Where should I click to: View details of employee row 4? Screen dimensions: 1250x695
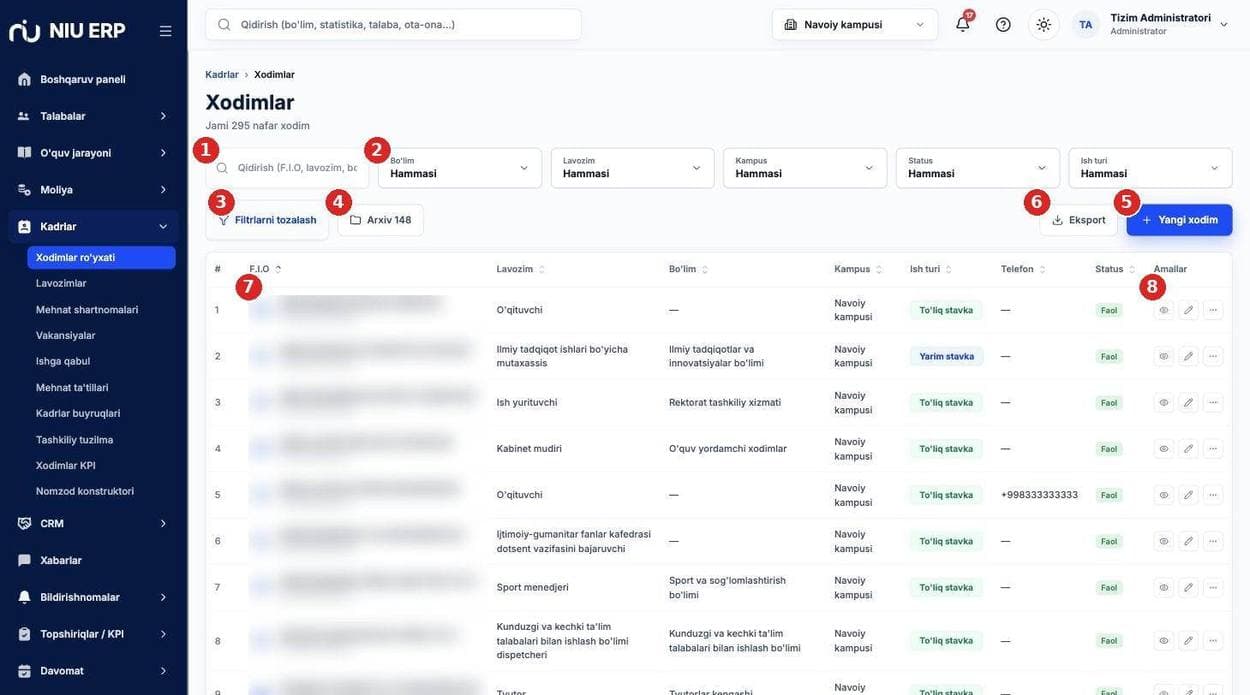(x=1164, y=449)
